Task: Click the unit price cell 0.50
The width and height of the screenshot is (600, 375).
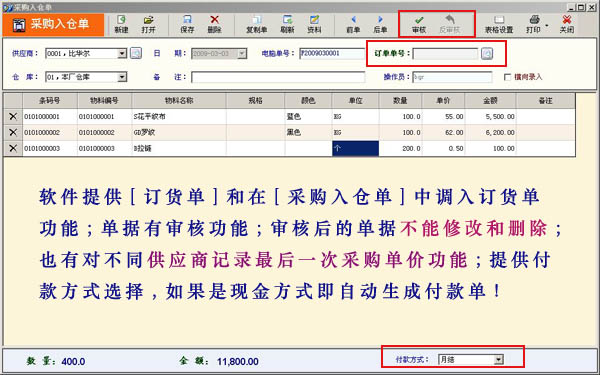Action: click(443, 148)
